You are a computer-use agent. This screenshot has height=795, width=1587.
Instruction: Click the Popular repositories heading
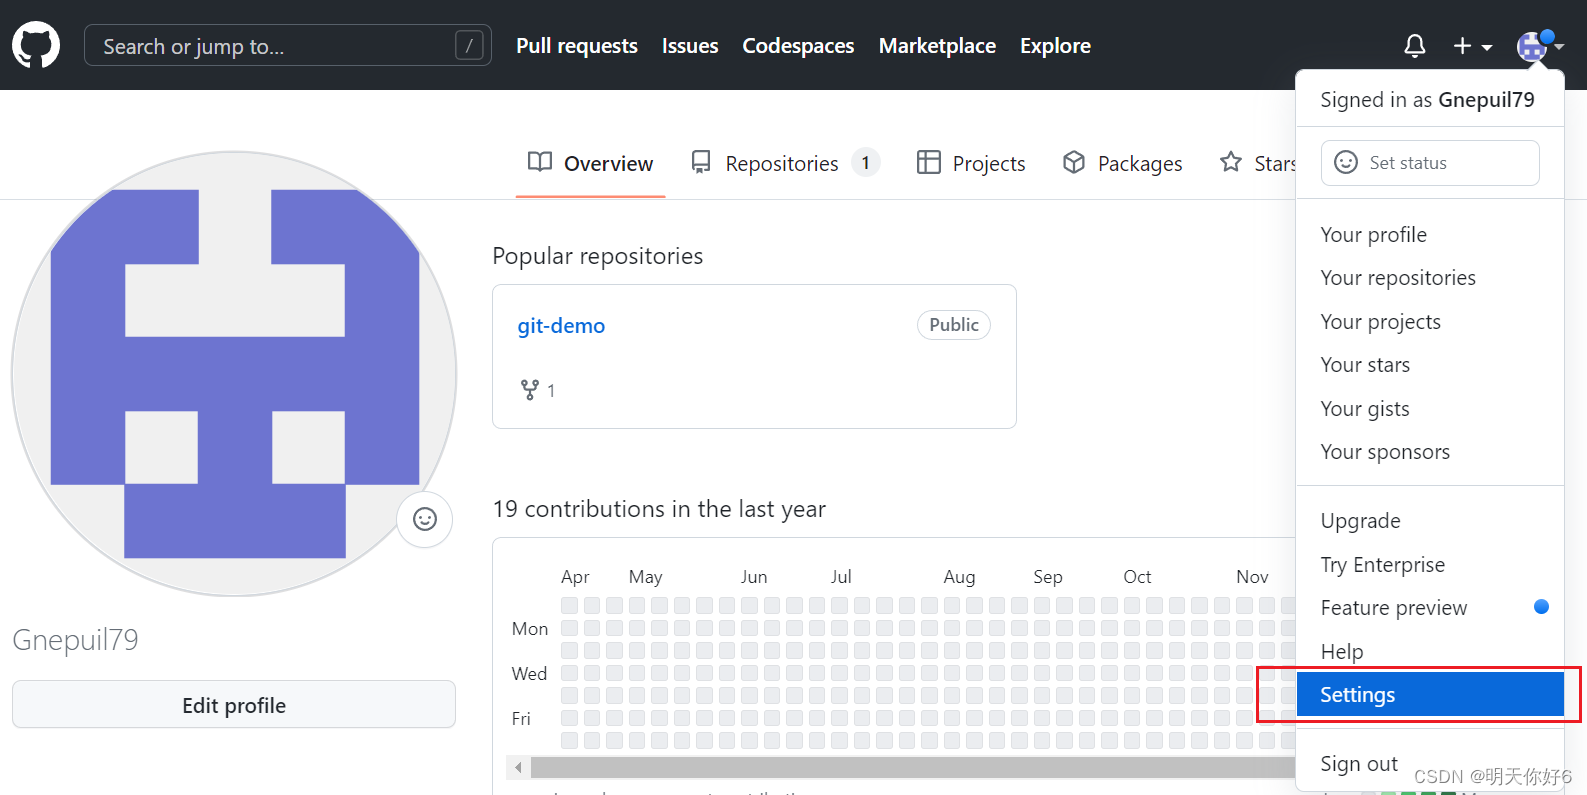(x=598, y=256)
